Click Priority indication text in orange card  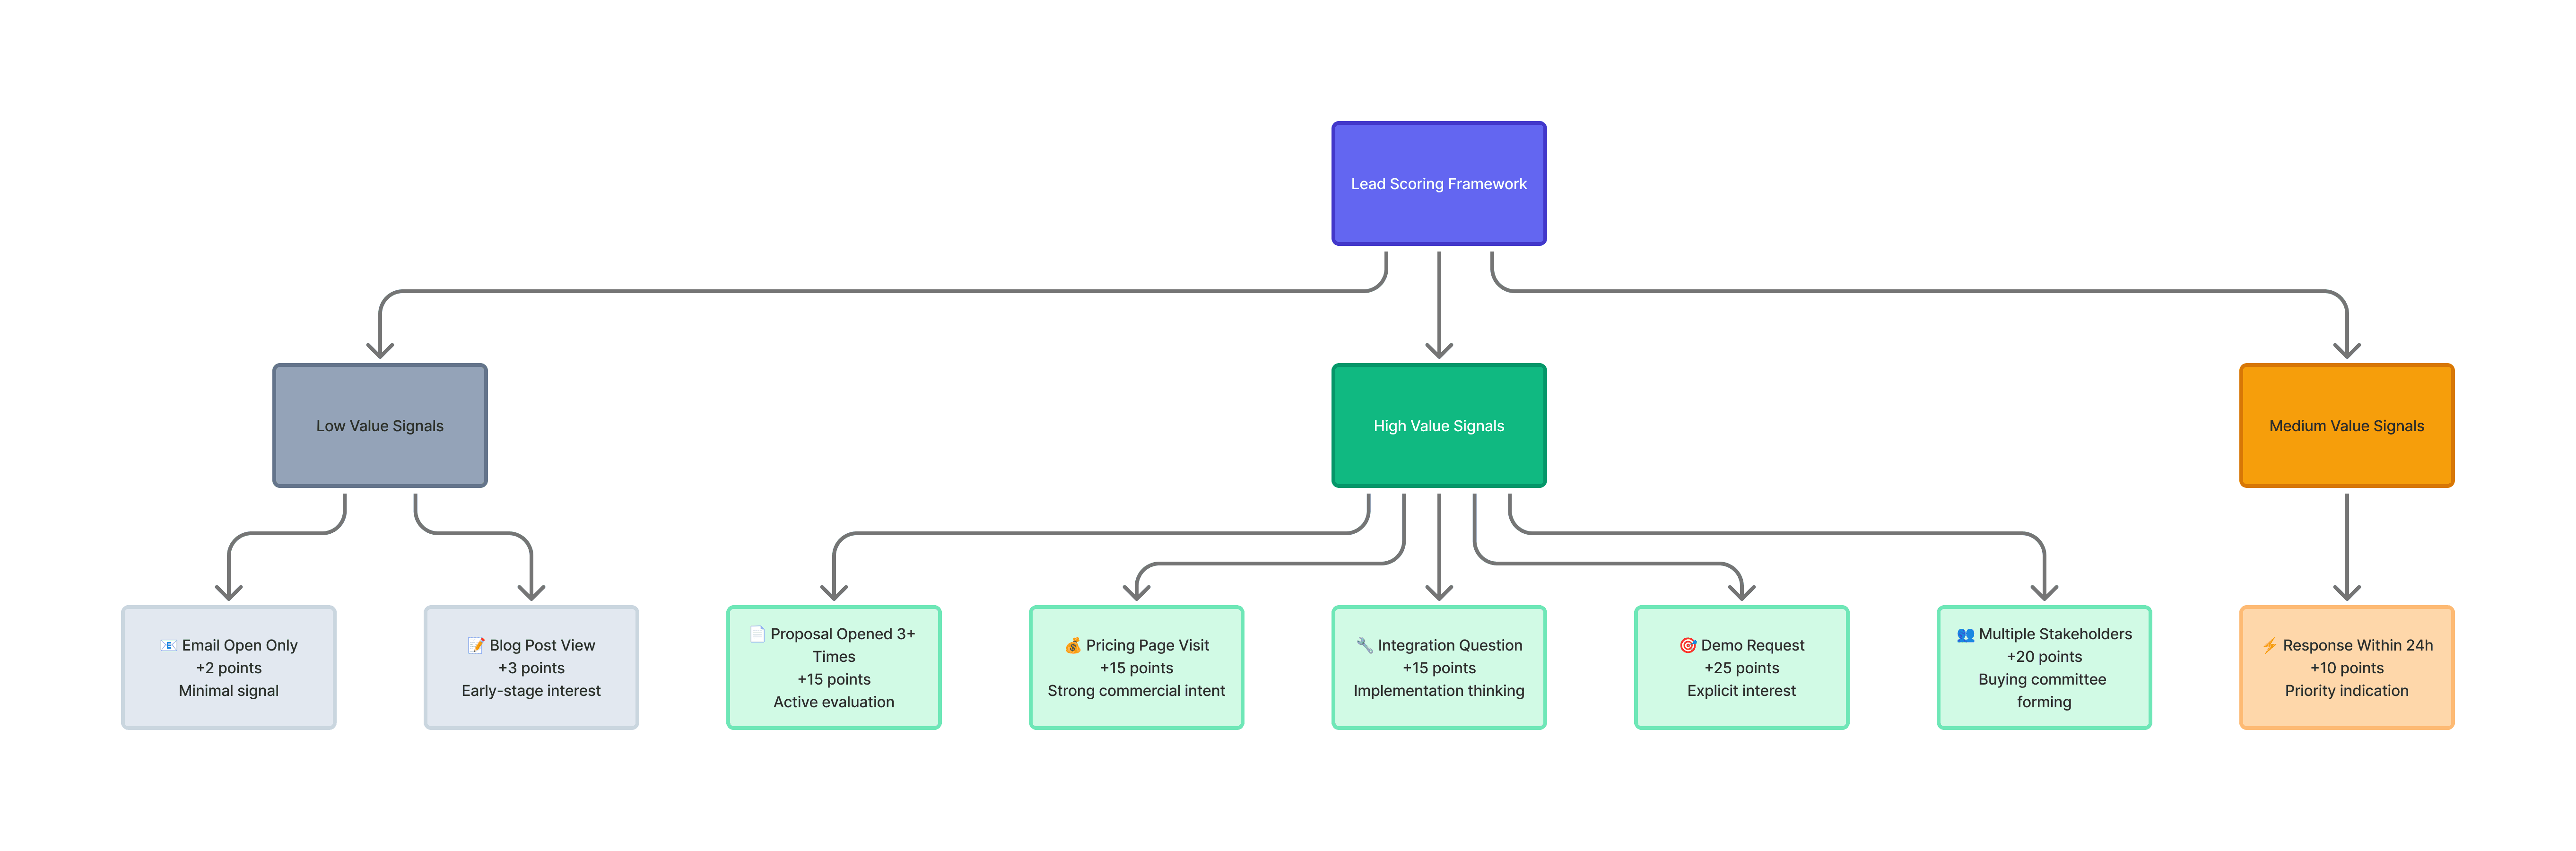pyautogui.click(x=2346, y=691)
